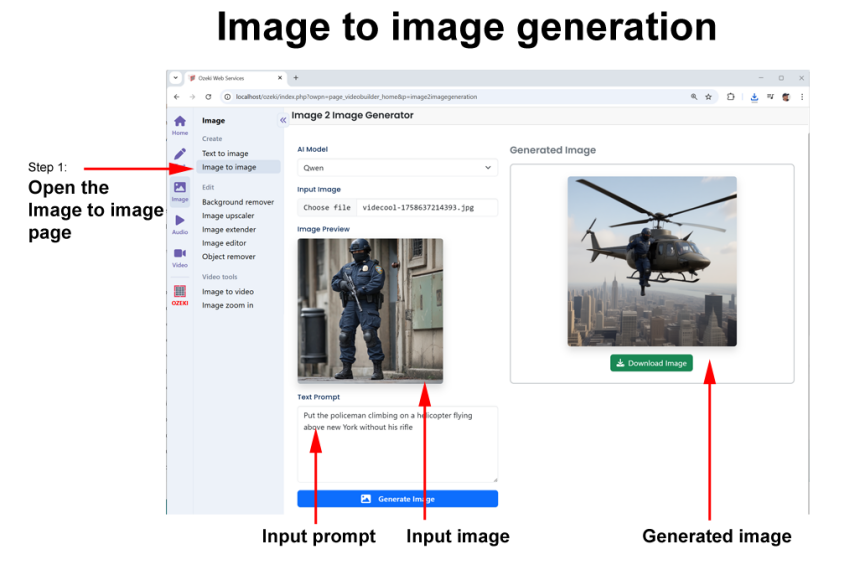Expand the AI Model Qwen dropdown
The width and height of the screenshot is (859, 567).
pyautogui.click(x=397, y=168)
